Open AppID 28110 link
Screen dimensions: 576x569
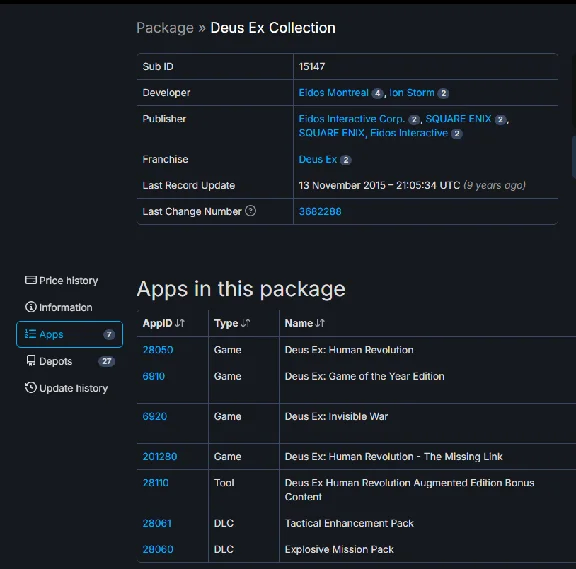[155, 483]
